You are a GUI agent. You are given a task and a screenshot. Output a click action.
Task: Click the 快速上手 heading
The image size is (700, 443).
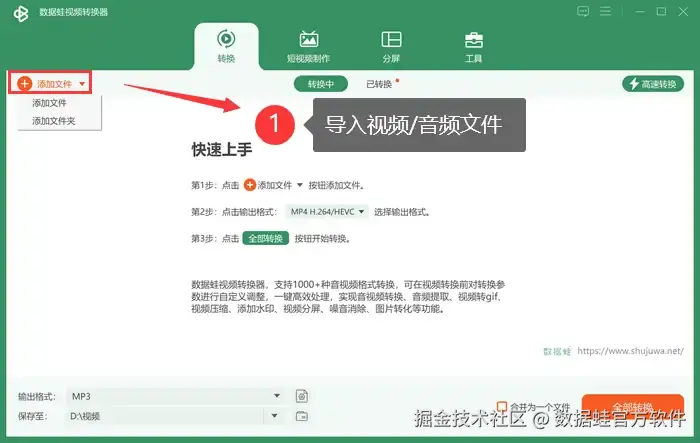(x=222, y=149)
